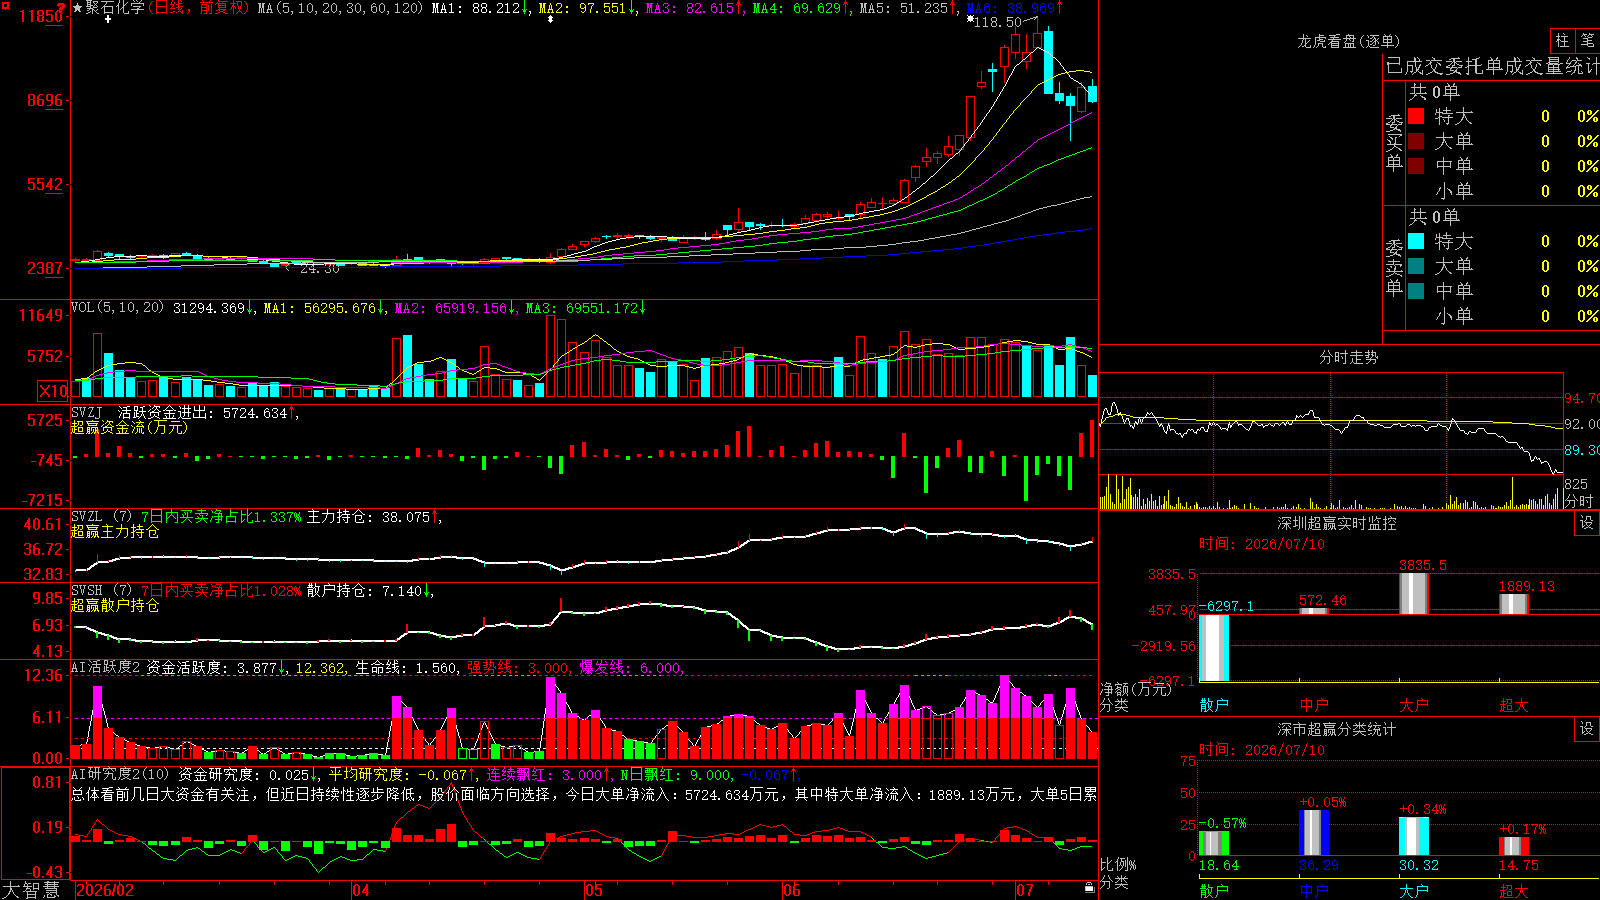Viewport: 1600px width, 900px height.
Task: Click the MA2: 97.551 value
Action: [x=587, y=8]
